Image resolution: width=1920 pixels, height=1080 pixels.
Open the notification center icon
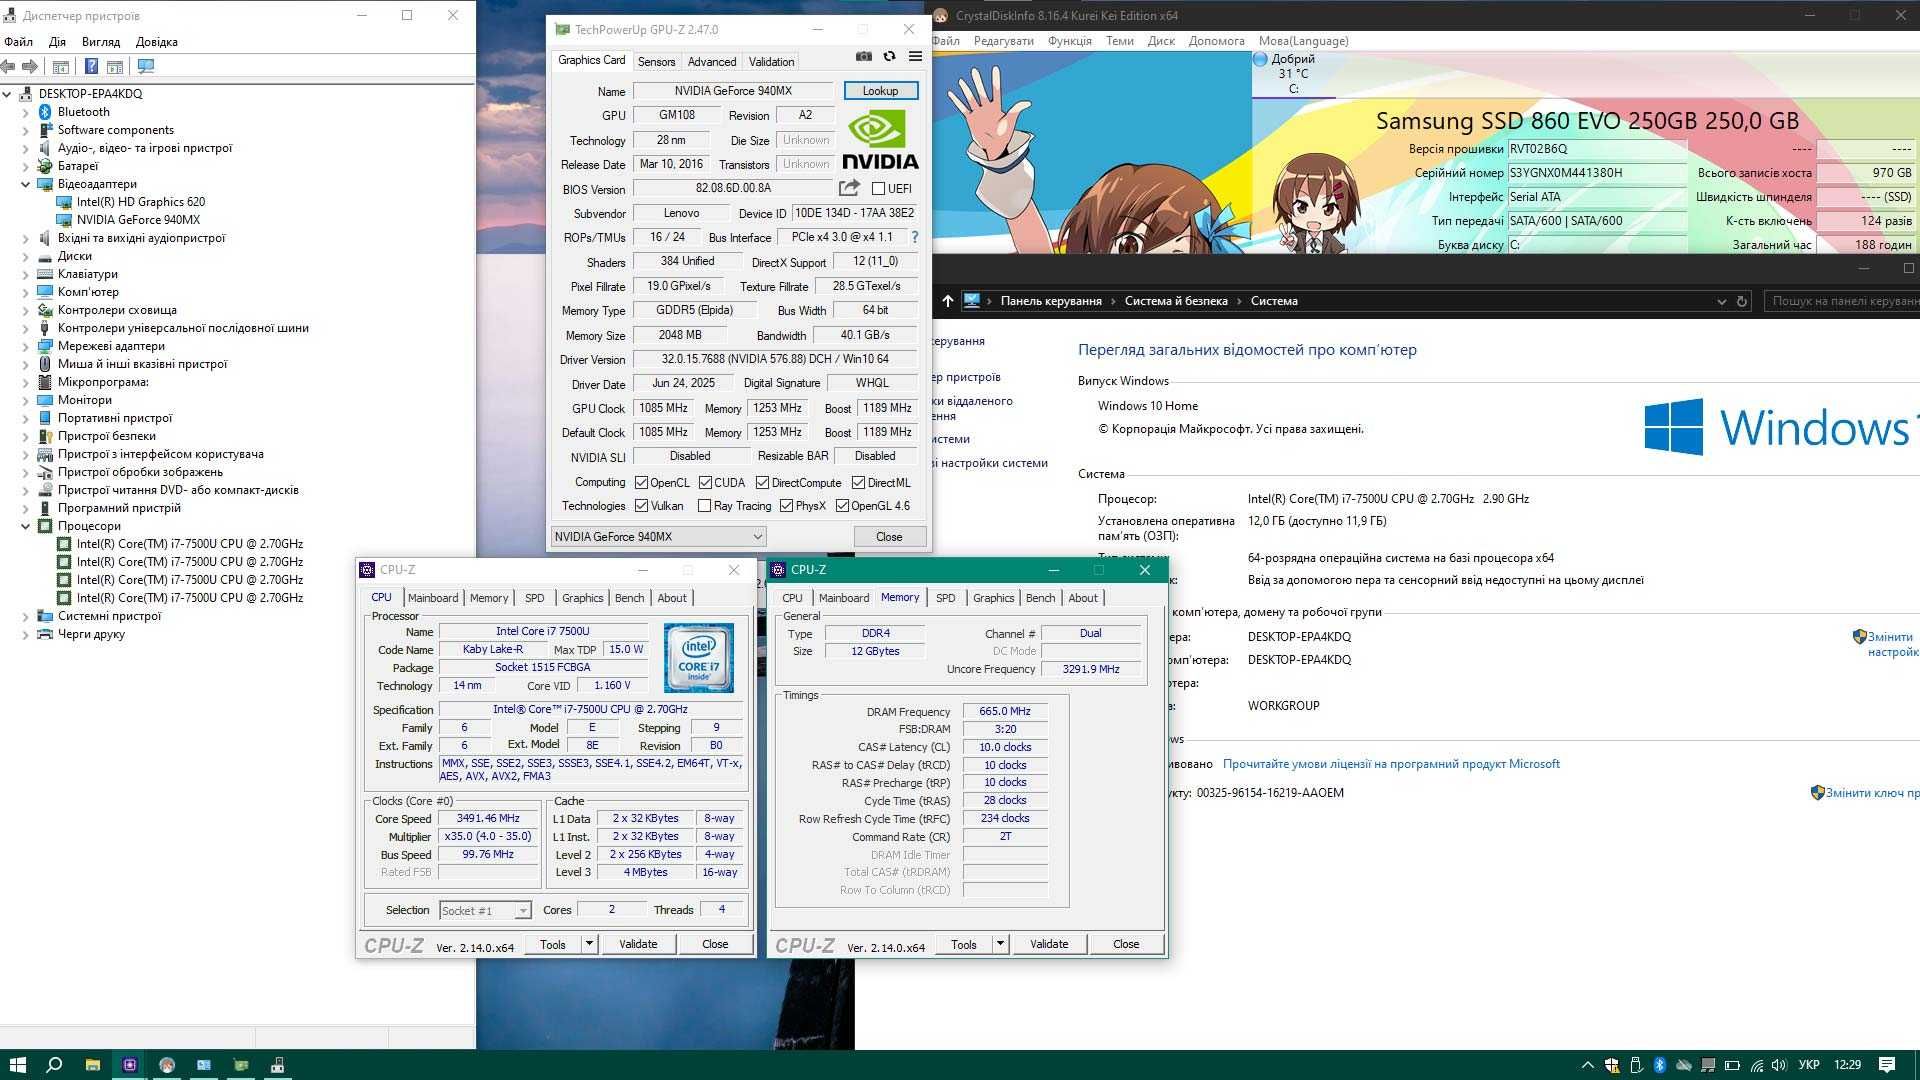[x=1887, y=1065]
